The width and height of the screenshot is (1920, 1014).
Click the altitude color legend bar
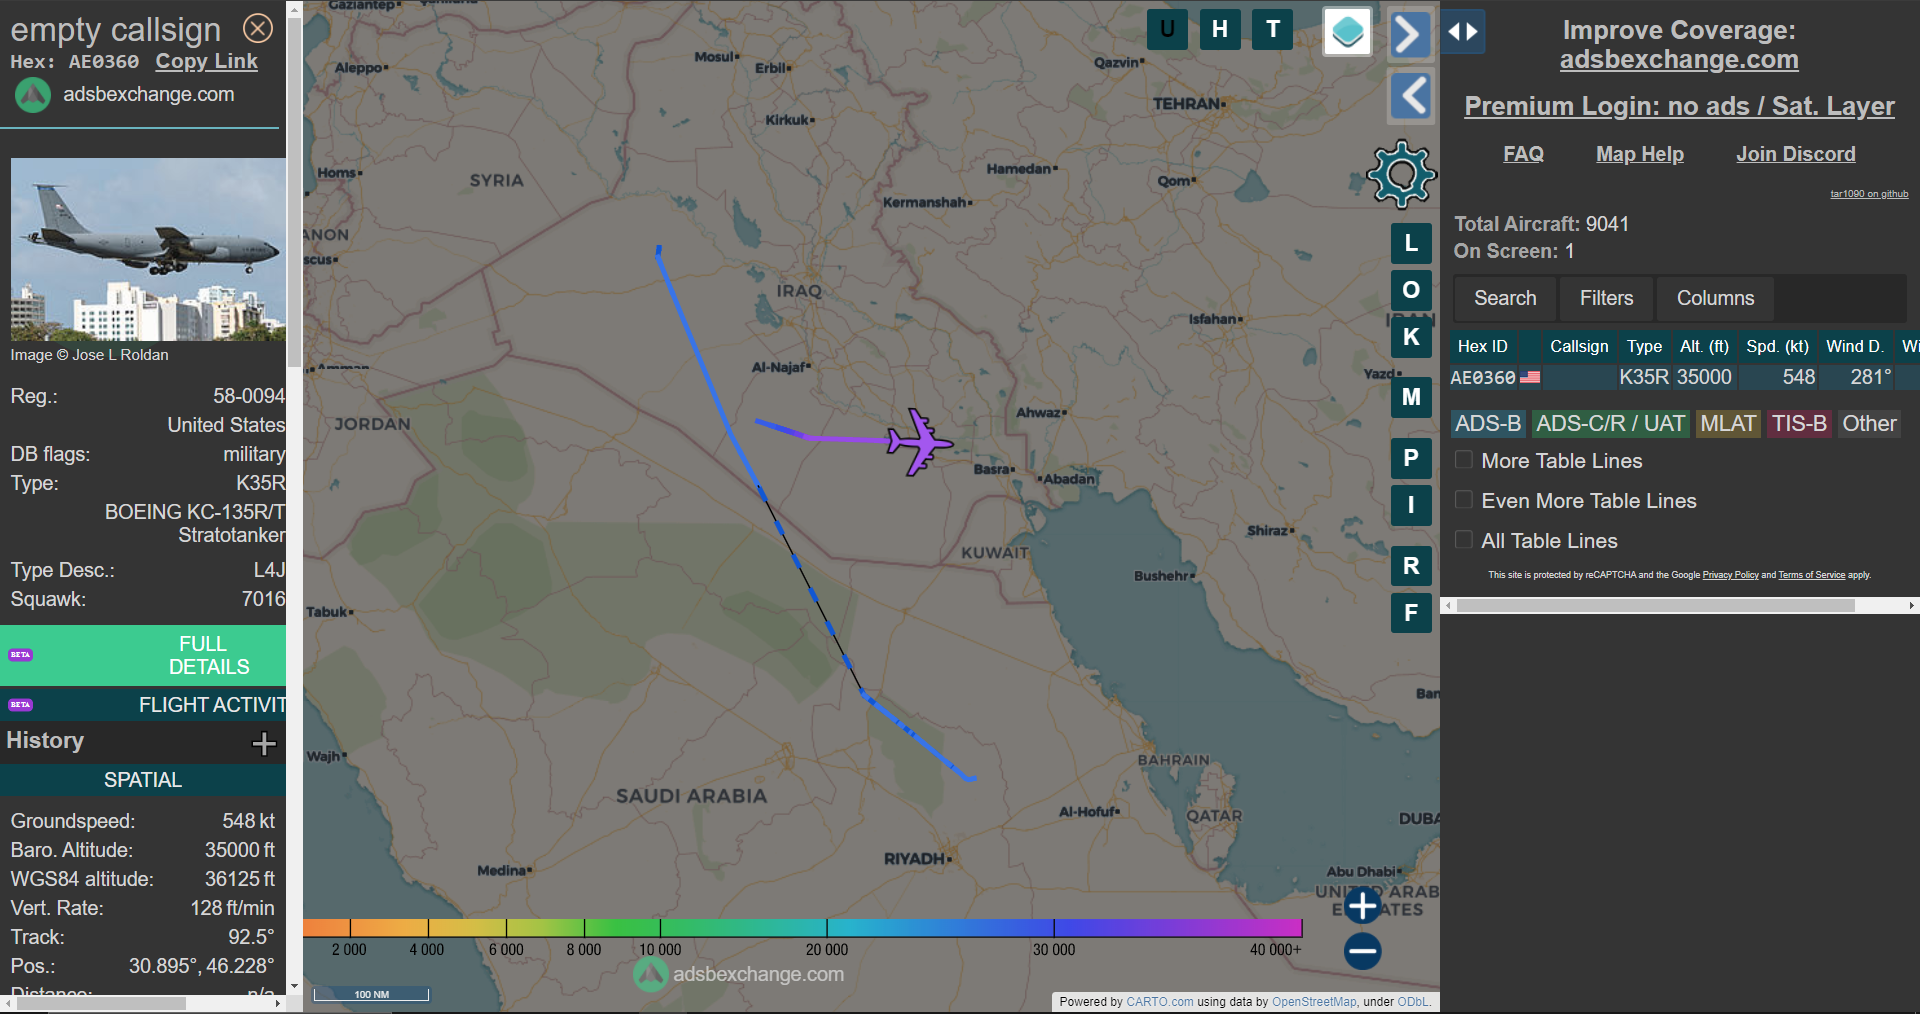coord(802,928)
